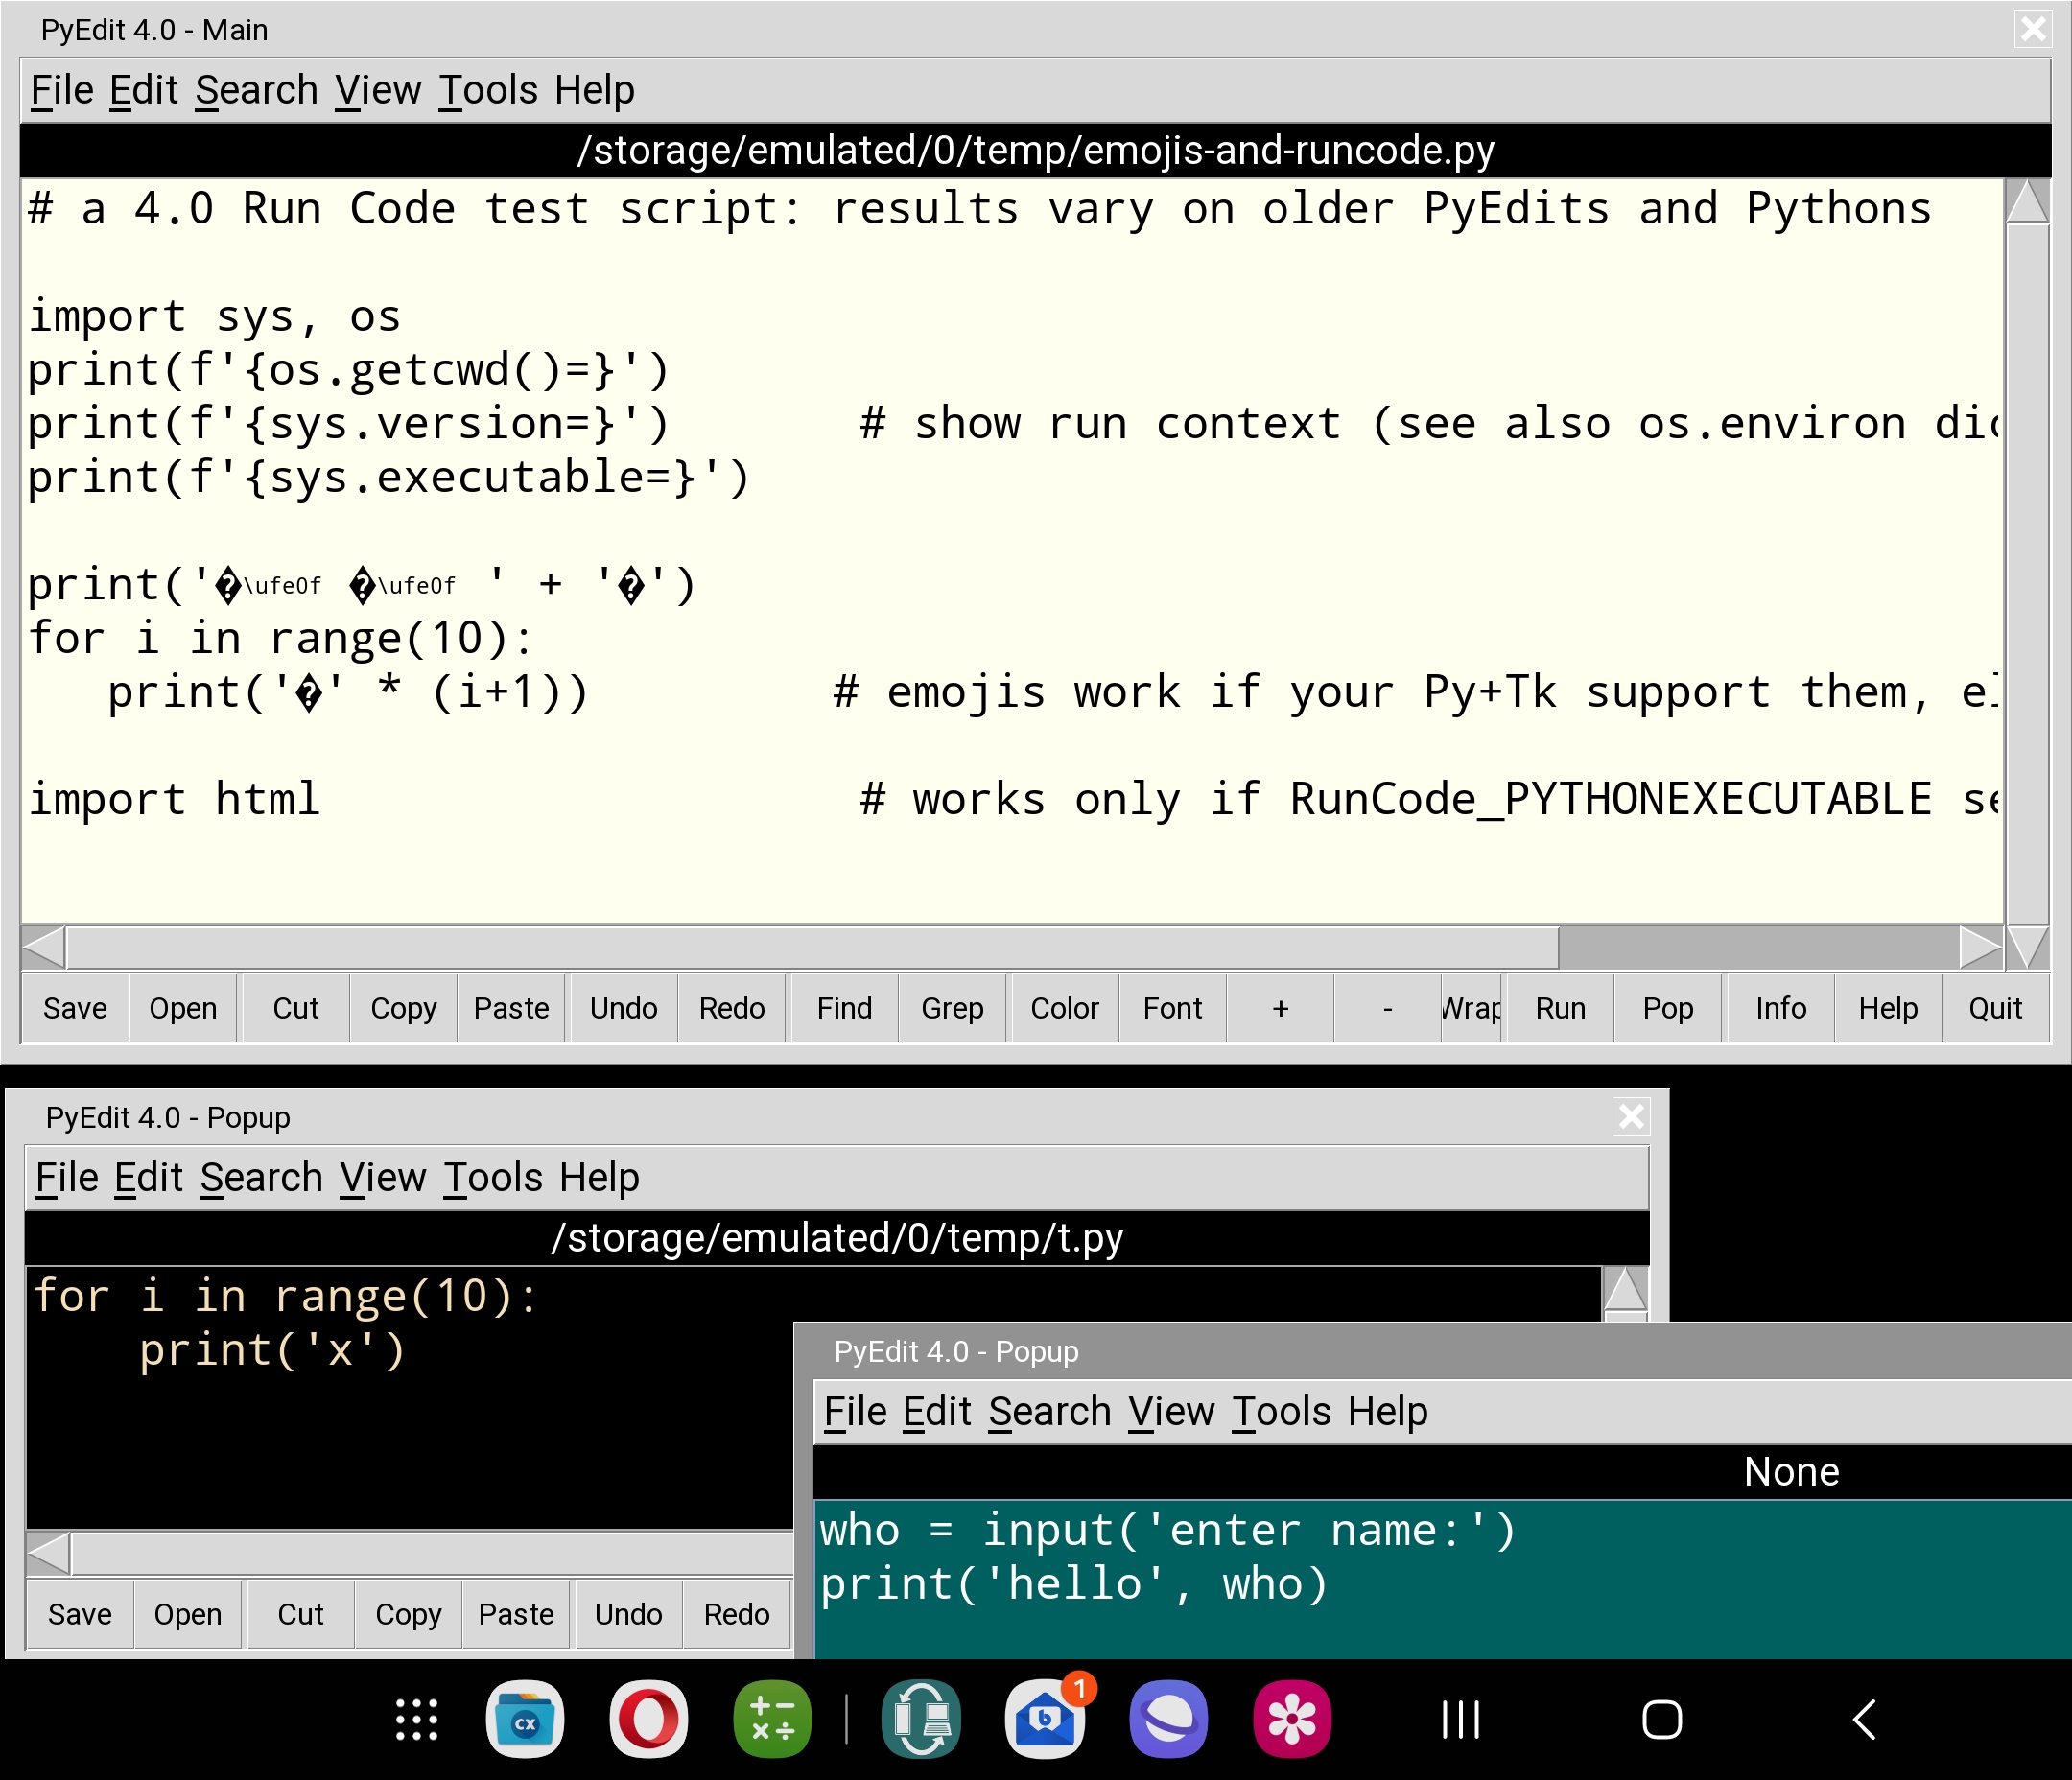Decrease font size with - button

[x=1388, y=1008]
